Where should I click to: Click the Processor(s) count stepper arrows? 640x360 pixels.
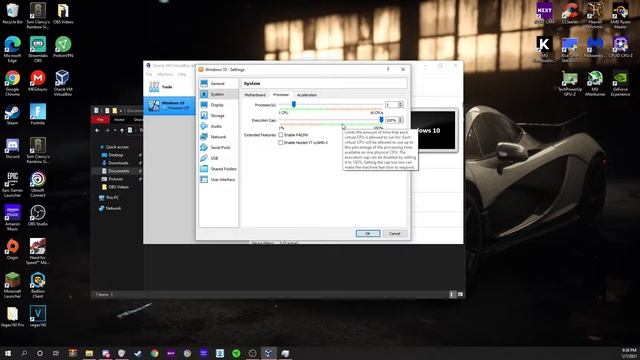click(x=400, y=104)
